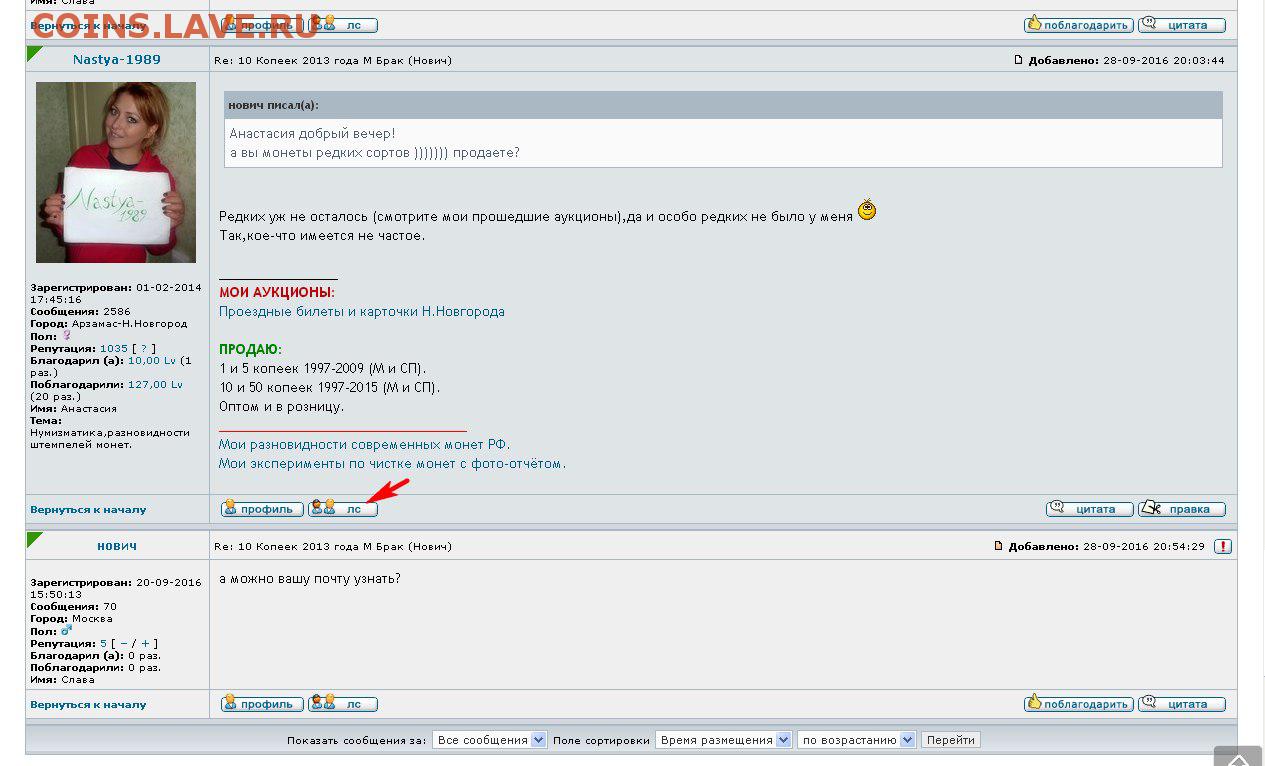Viewport: 1265px width, 766px height.
Task: Click the Показать сообщения за: label
Action: coord(356,740)
